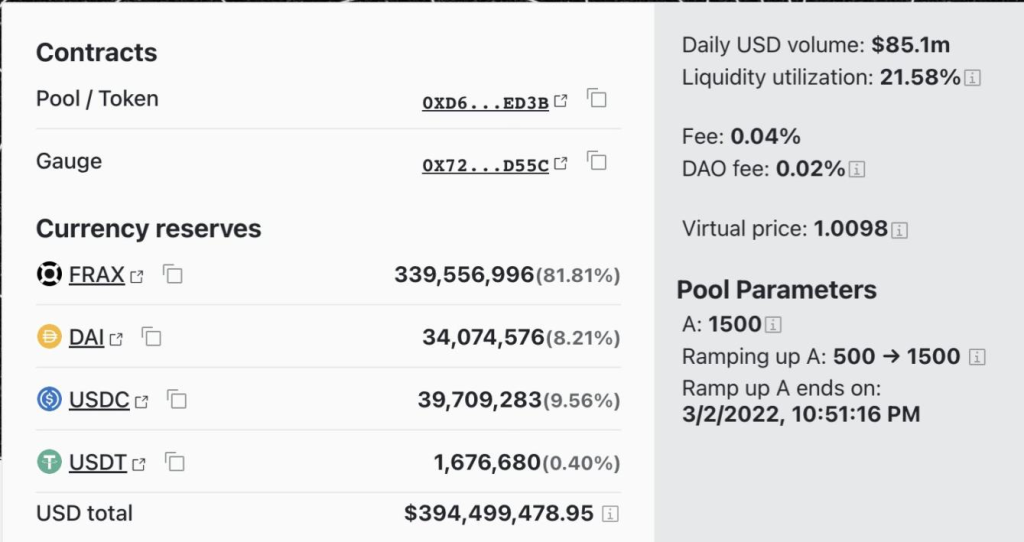The image size is (1024, 542).
Task: Click the Contracts heading
Action: click(x=97, y=52)
